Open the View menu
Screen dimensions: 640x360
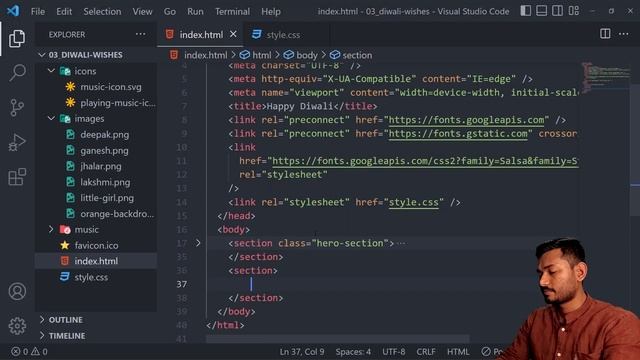[142, 11]
